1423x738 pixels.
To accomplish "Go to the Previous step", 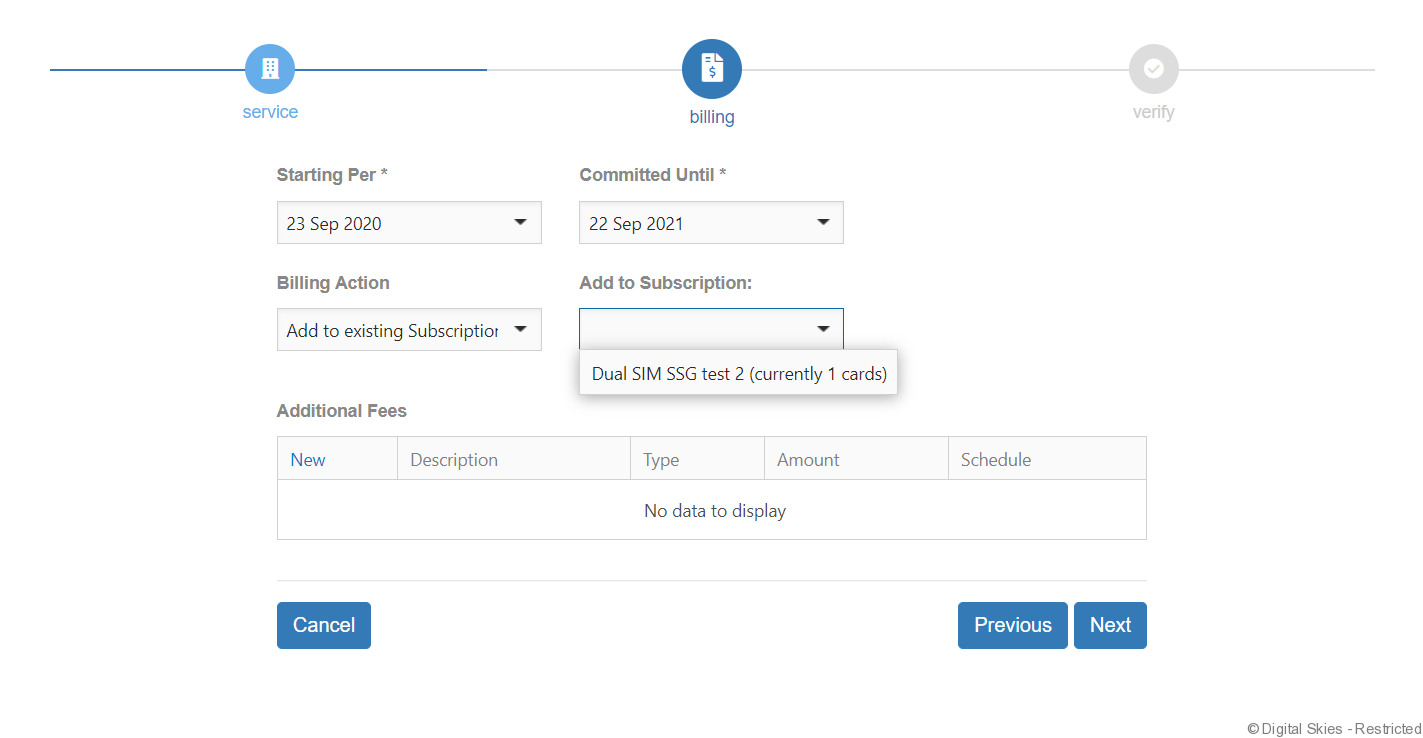I will click(x=1012, y=625).
